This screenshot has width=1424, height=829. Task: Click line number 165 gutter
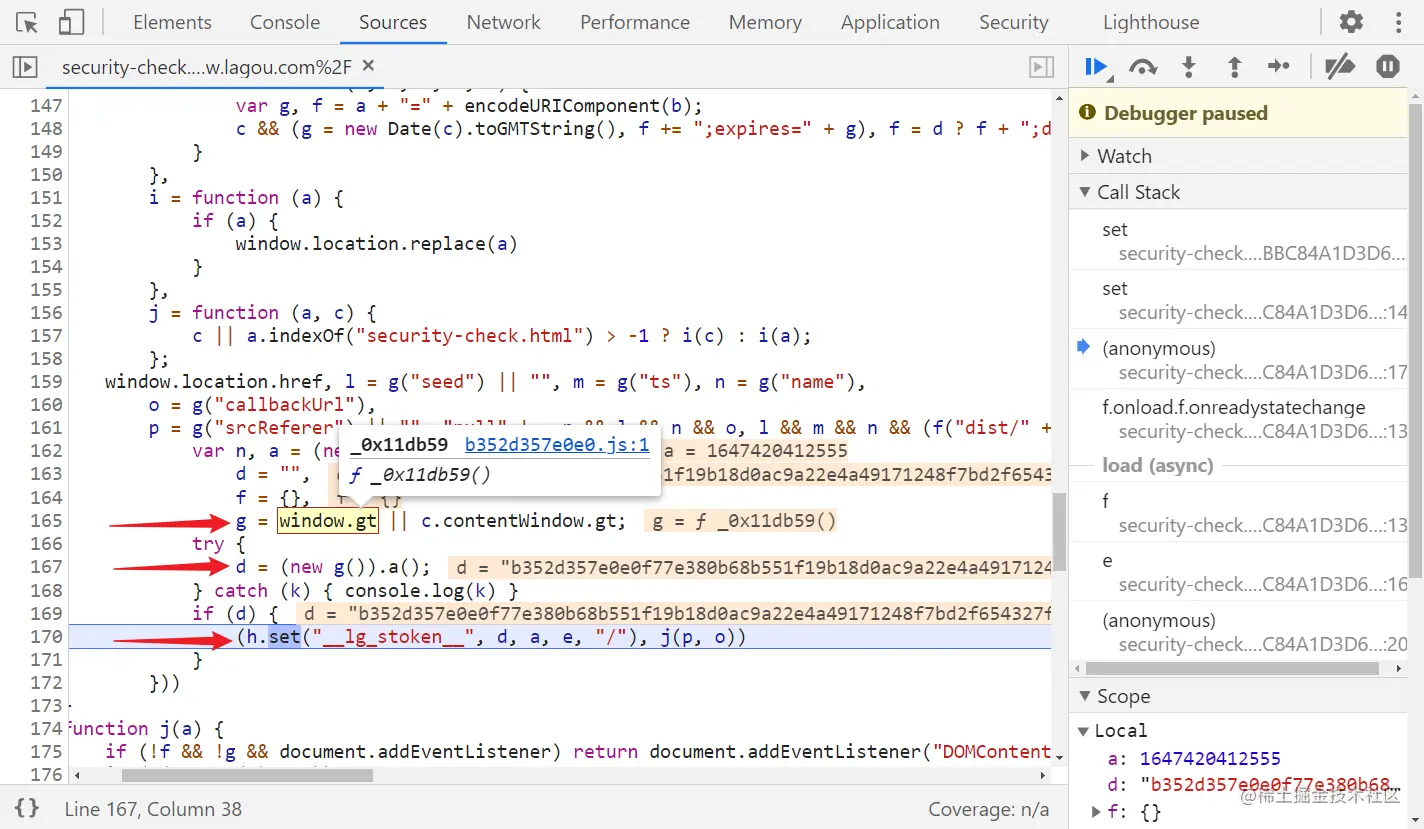tap(46, 521)
